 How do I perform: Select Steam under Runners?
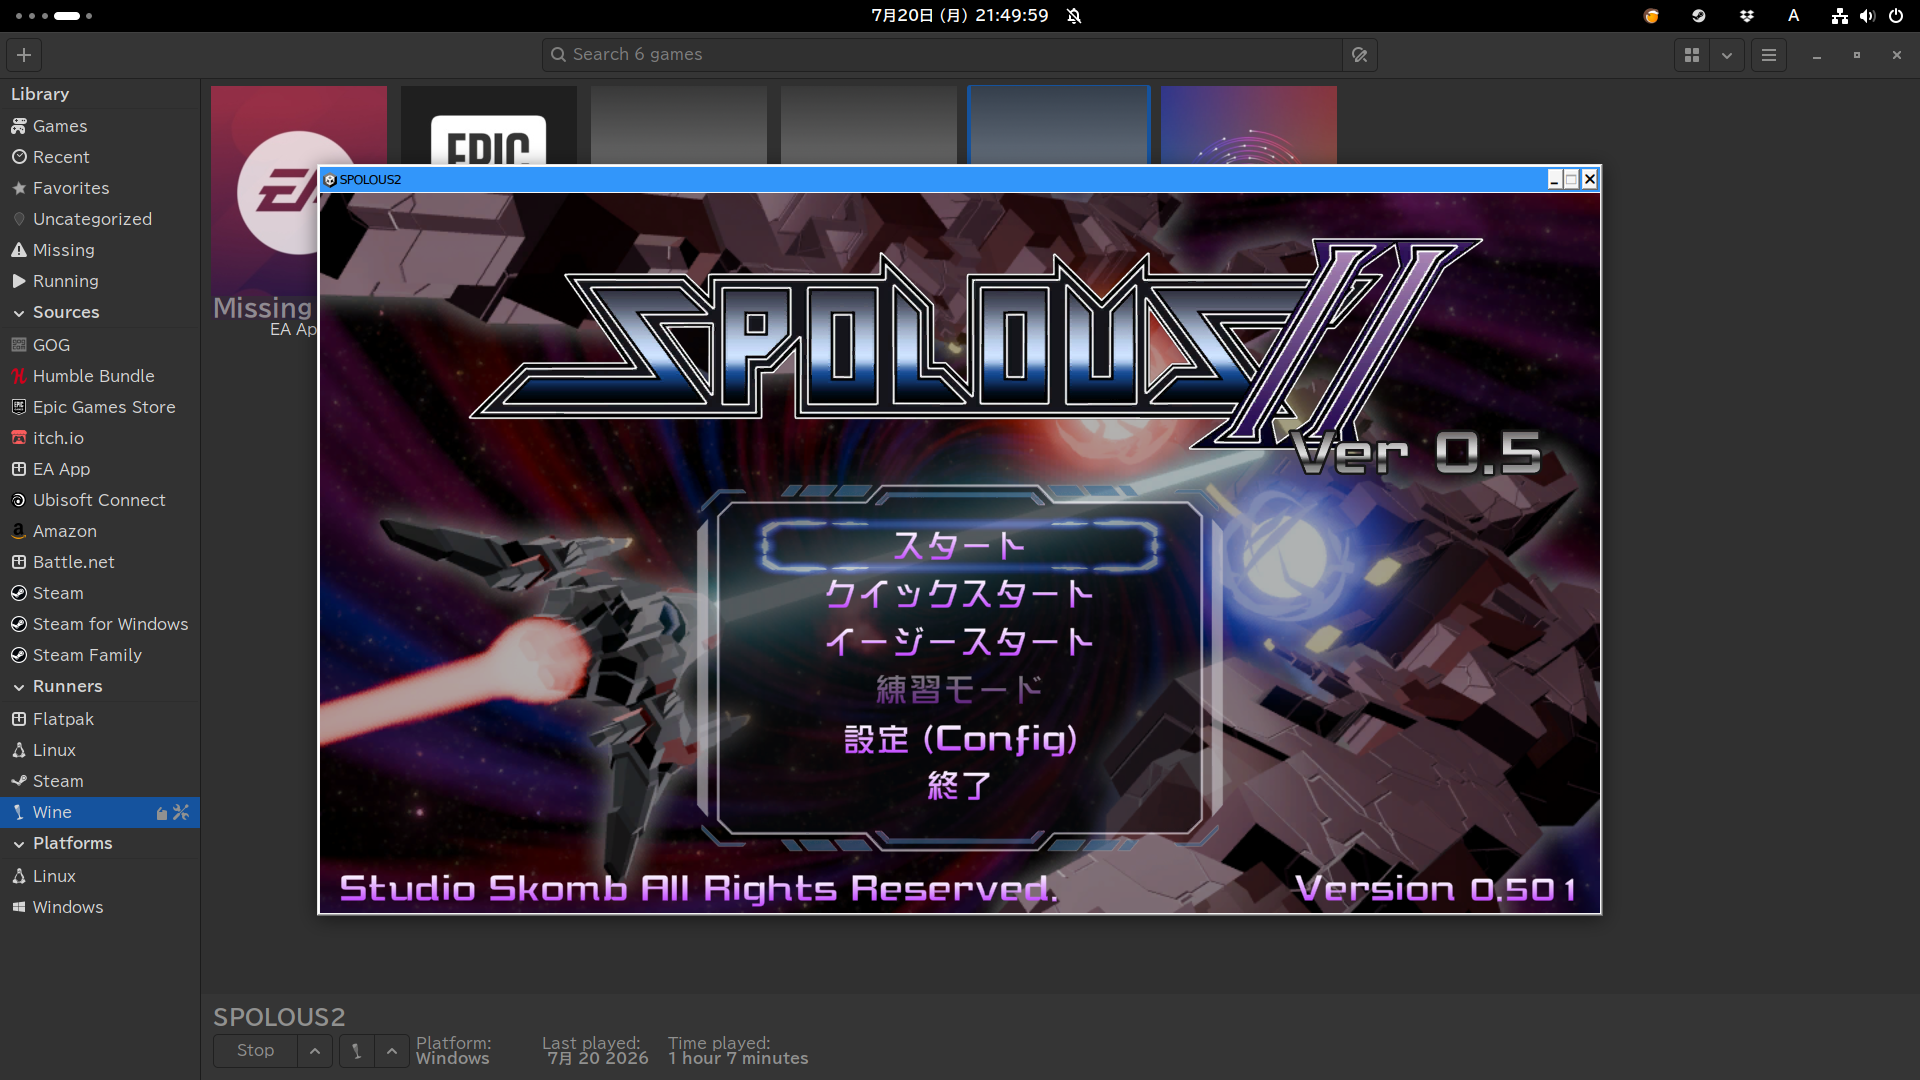point(100,781)
